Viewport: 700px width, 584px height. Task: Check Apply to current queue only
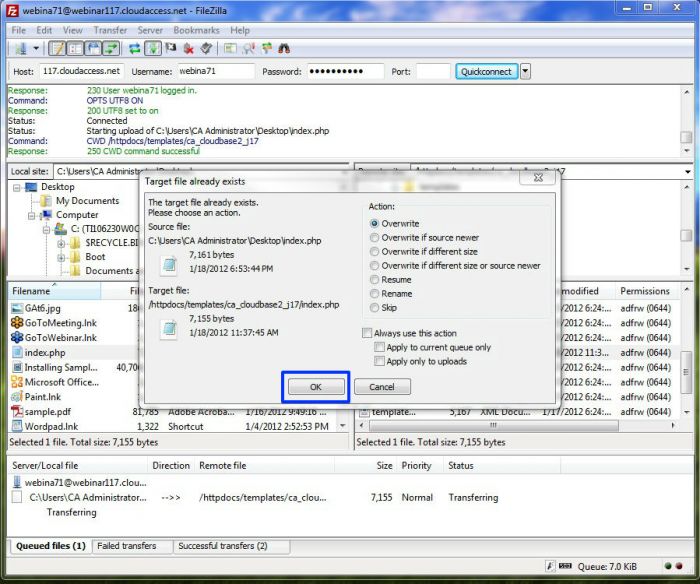(379, 347)
